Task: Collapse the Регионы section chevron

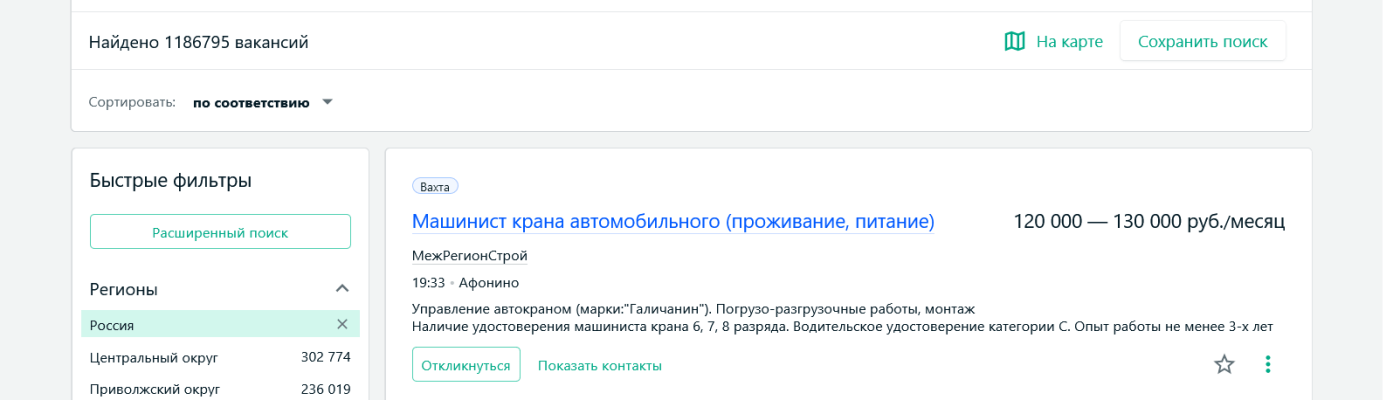Action: [342, 289]
